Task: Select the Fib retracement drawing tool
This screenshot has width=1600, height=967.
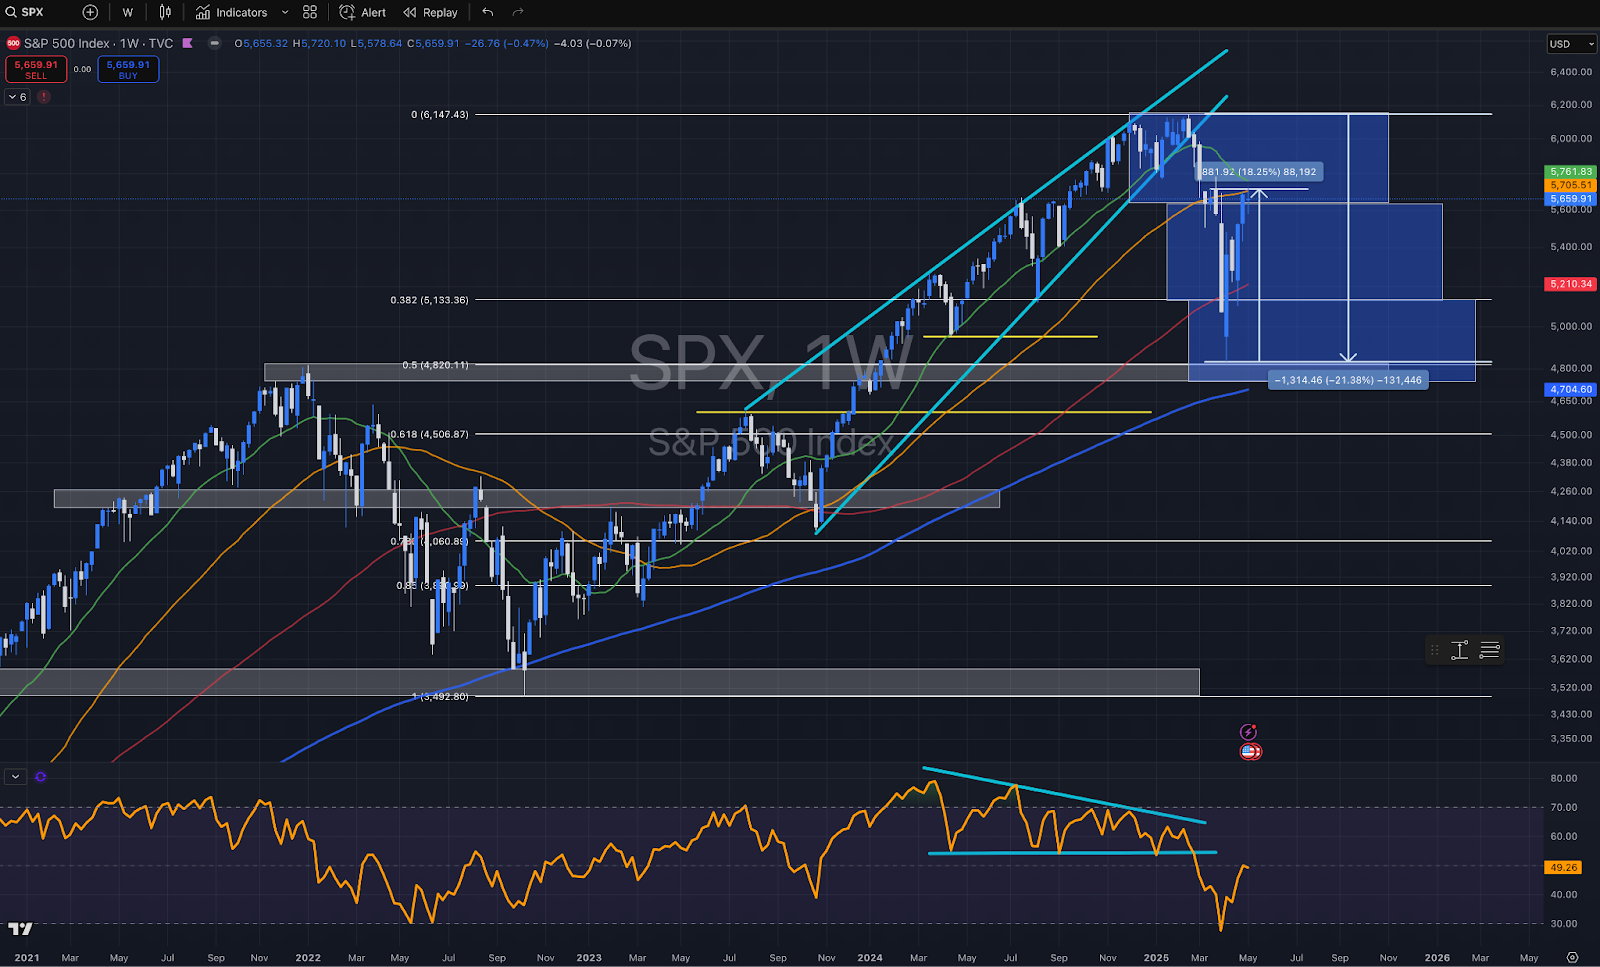Action: point(1489,650)
